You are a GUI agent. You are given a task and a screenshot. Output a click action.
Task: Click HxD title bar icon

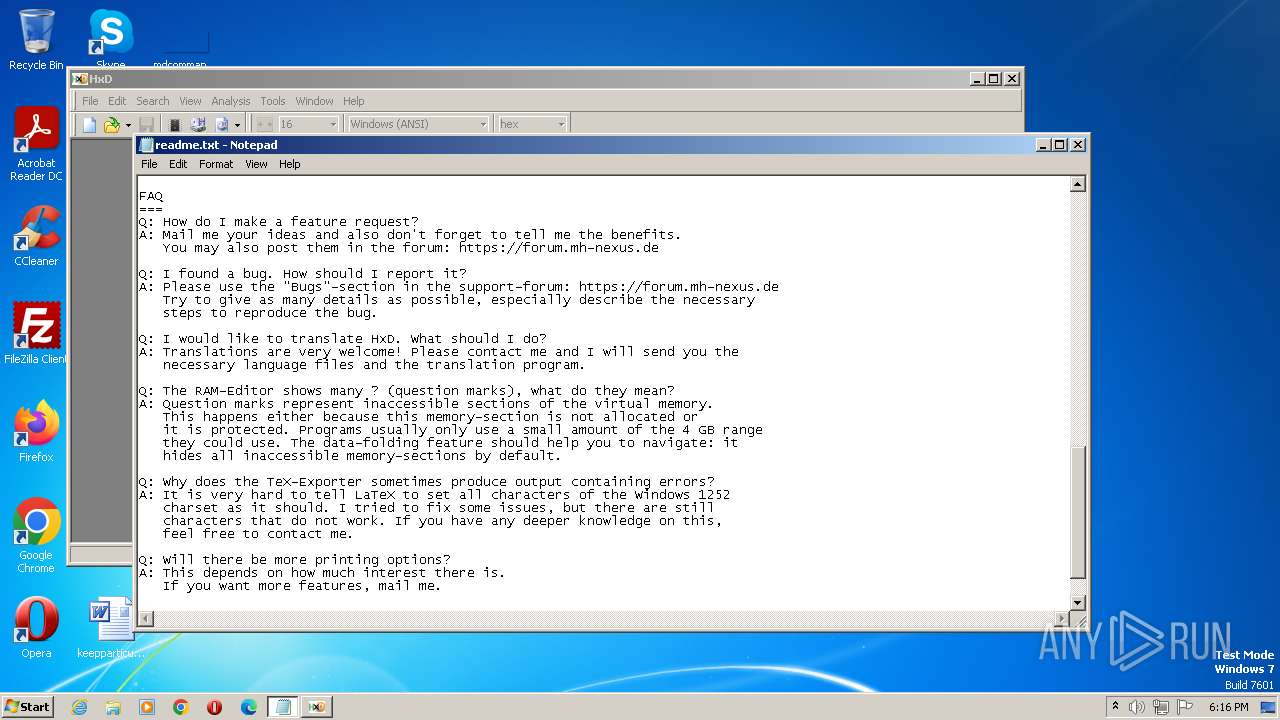tap(80, 79)
